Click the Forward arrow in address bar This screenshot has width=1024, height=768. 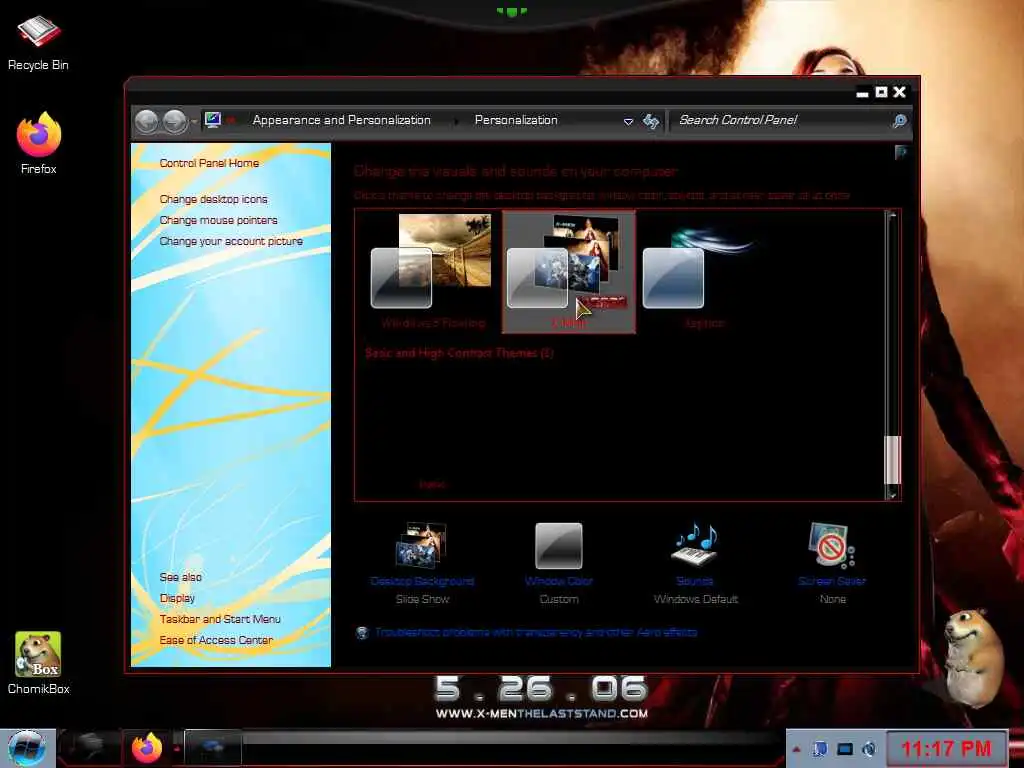(175, 121)
